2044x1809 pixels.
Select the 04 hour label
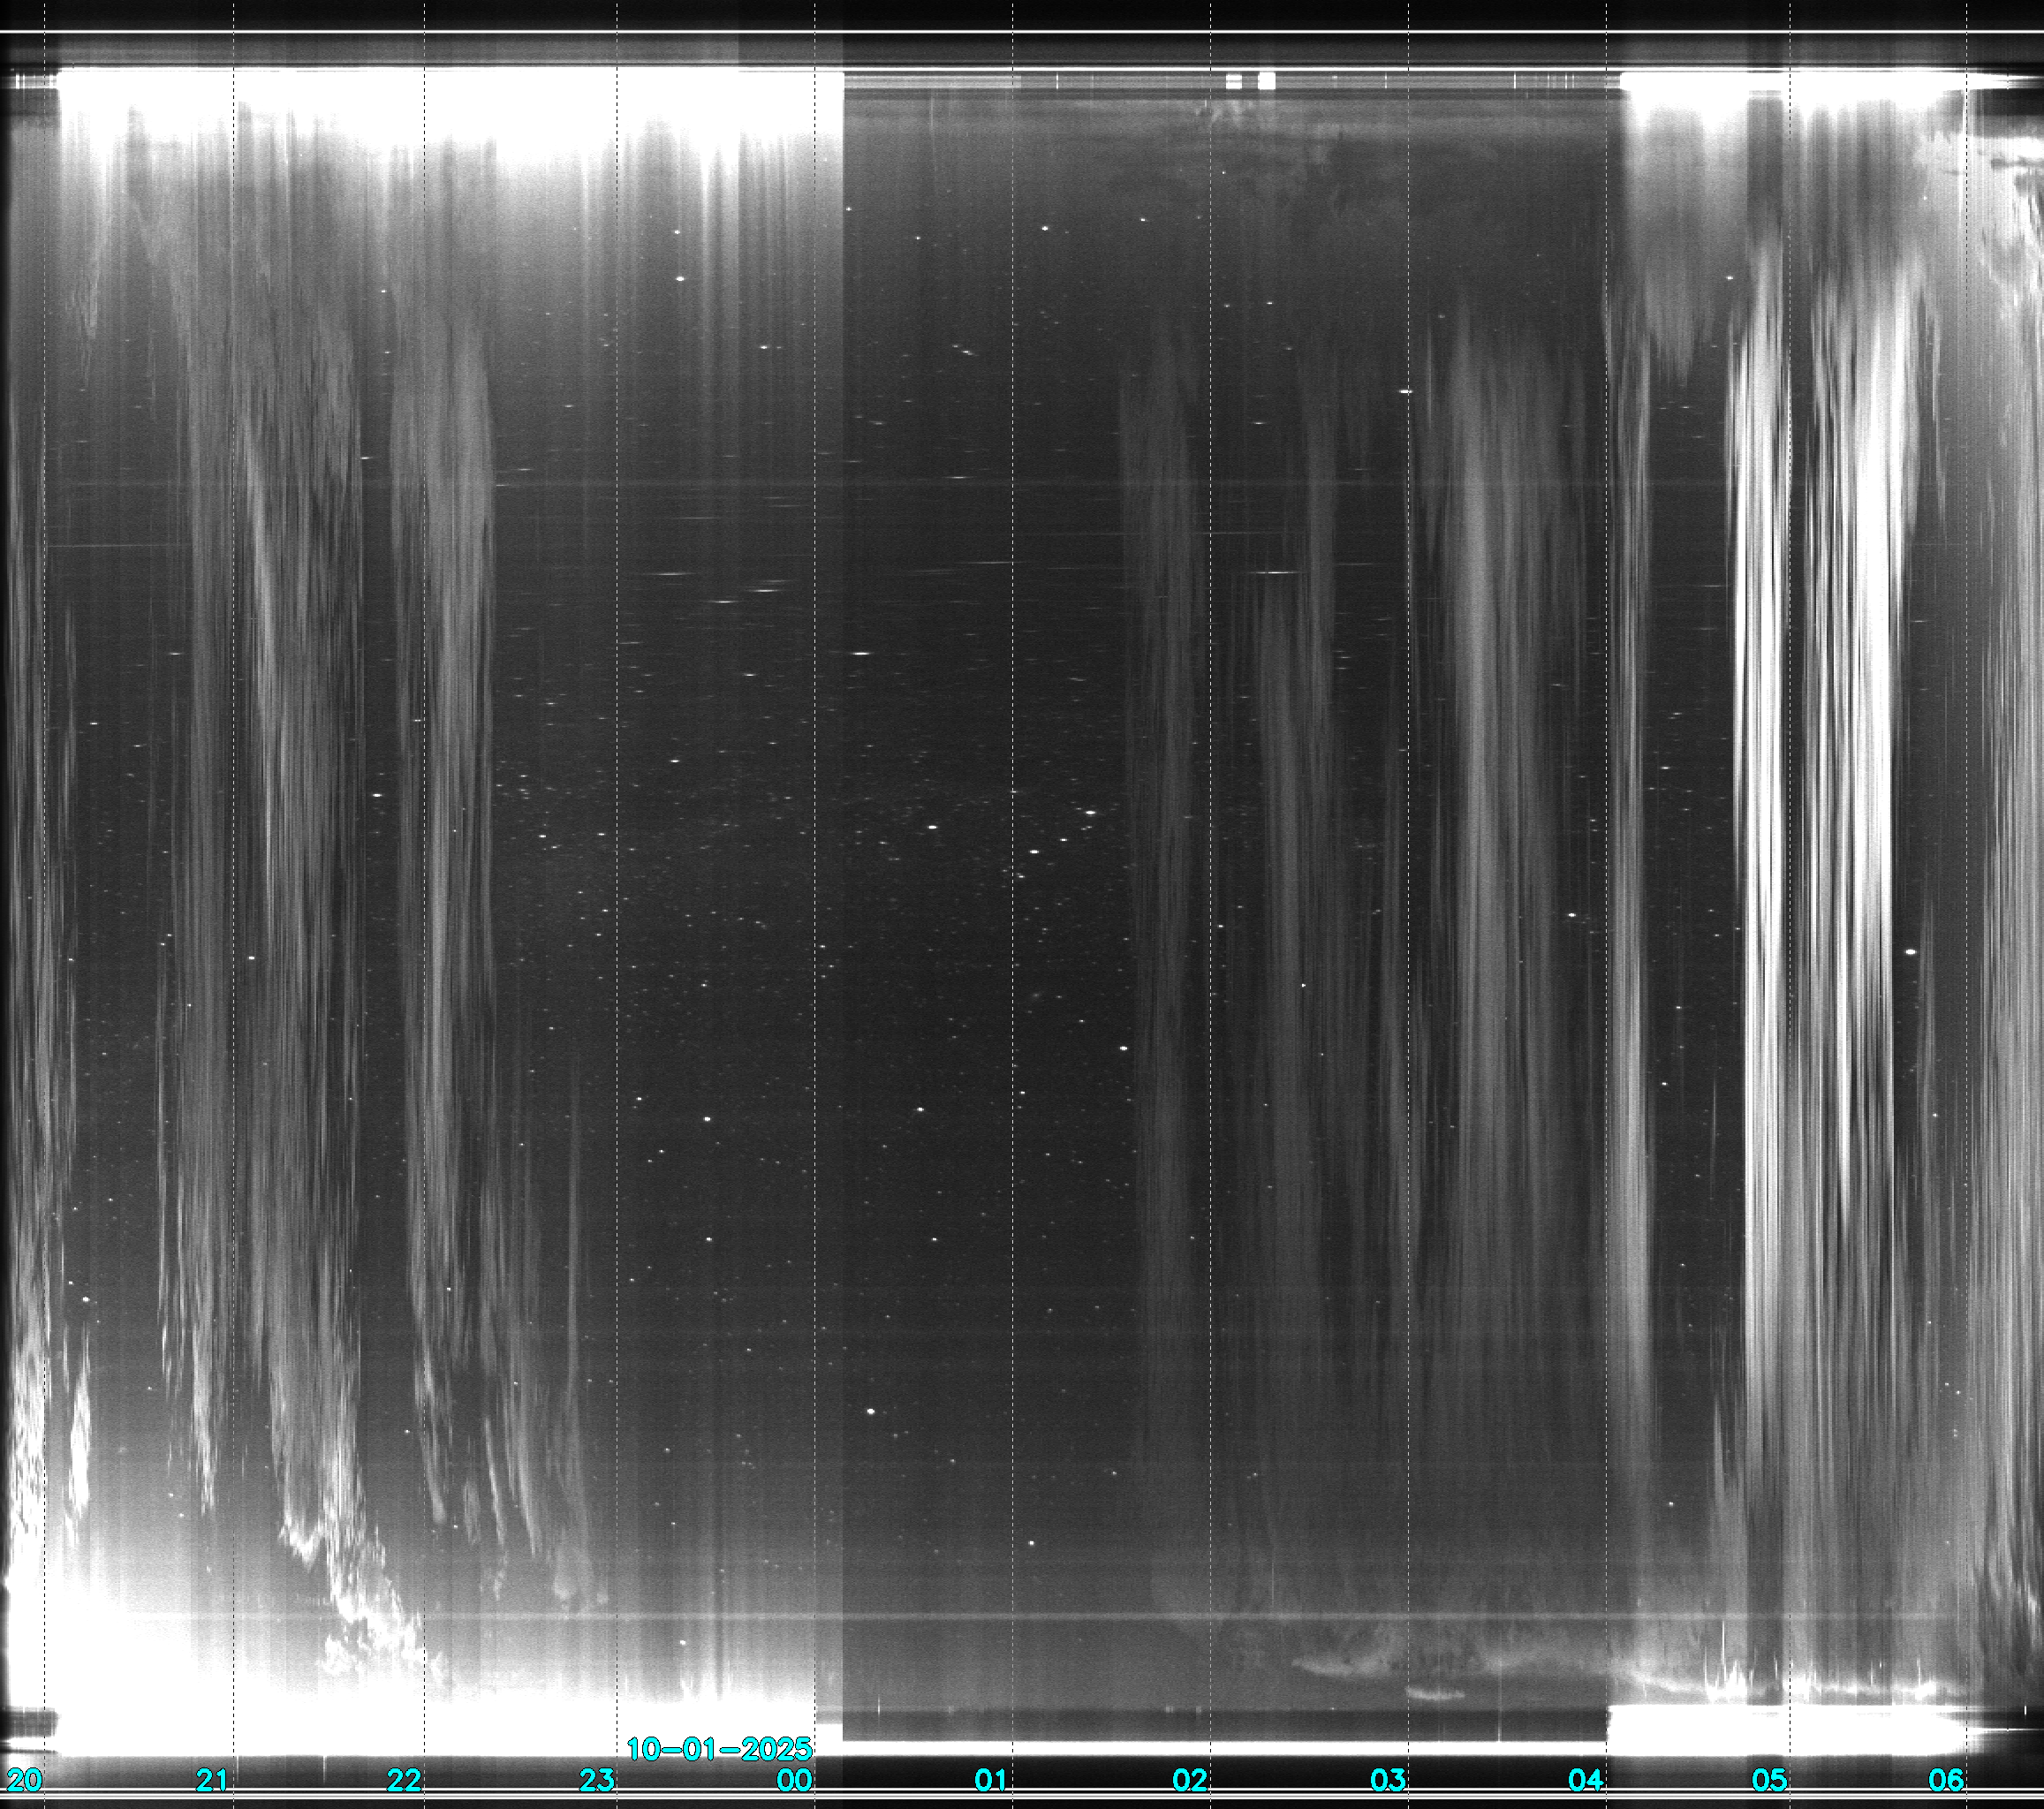click(x=1586, y=1779)
